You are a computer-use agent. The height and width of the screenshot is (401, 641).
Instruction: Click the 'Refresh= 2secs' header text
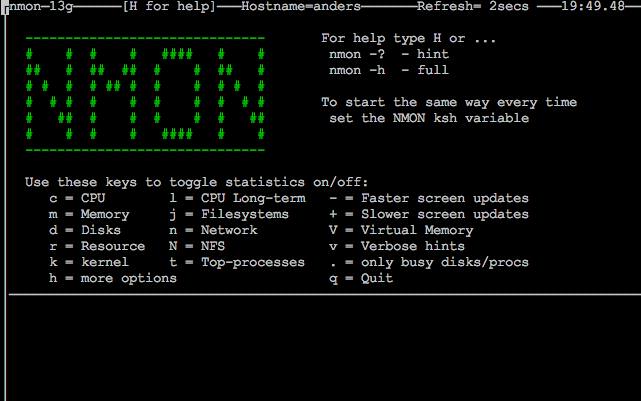pos(473,6)
